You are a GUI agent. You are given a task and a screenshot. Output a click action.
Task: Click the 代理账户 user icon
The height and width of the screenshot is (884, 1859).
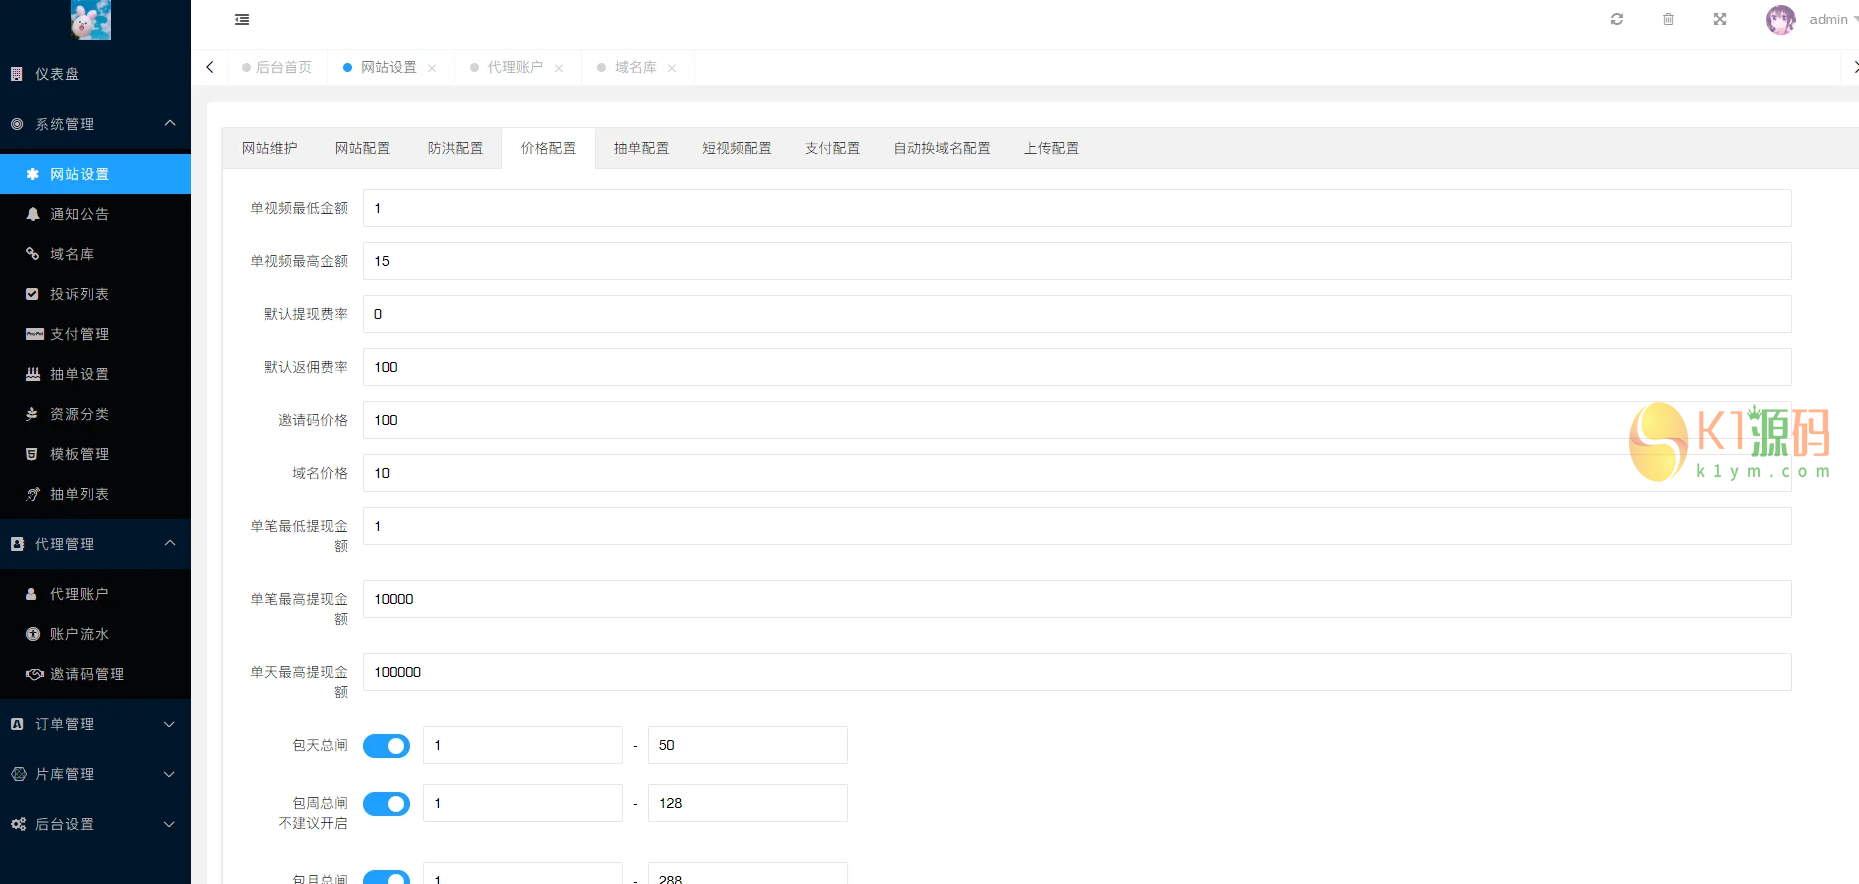32,594
